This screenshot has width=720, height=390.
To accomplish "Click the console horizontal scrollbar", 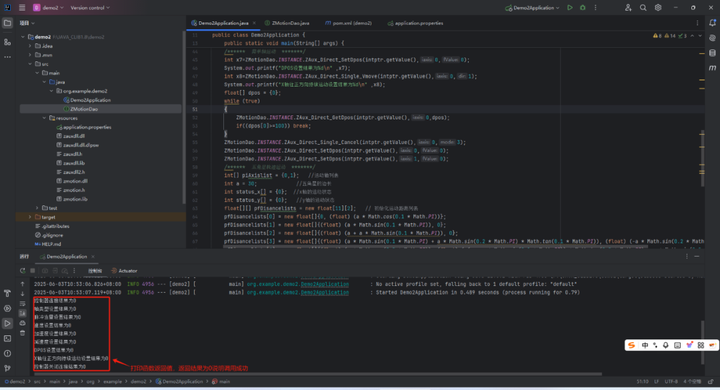I will pyautogui.click(x=317, y=374).
